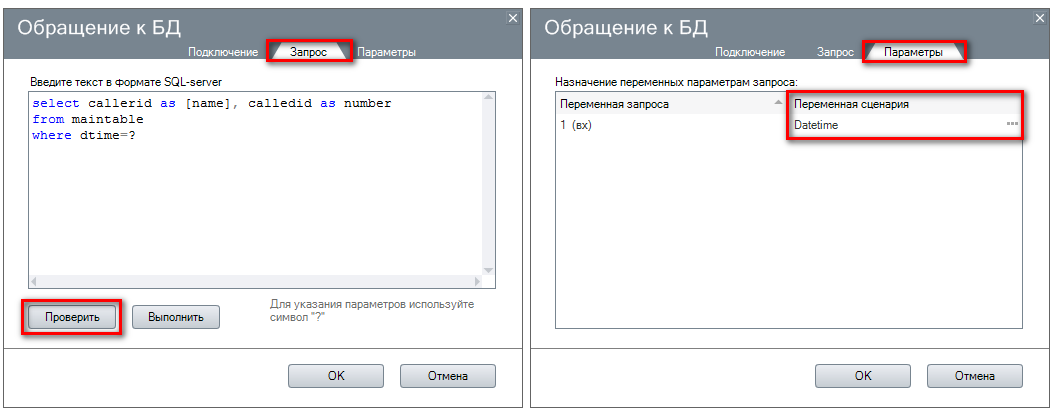1058x417 pixels.
Task: Open Параметры tab in the SQL query dialog
Action: 386,52
